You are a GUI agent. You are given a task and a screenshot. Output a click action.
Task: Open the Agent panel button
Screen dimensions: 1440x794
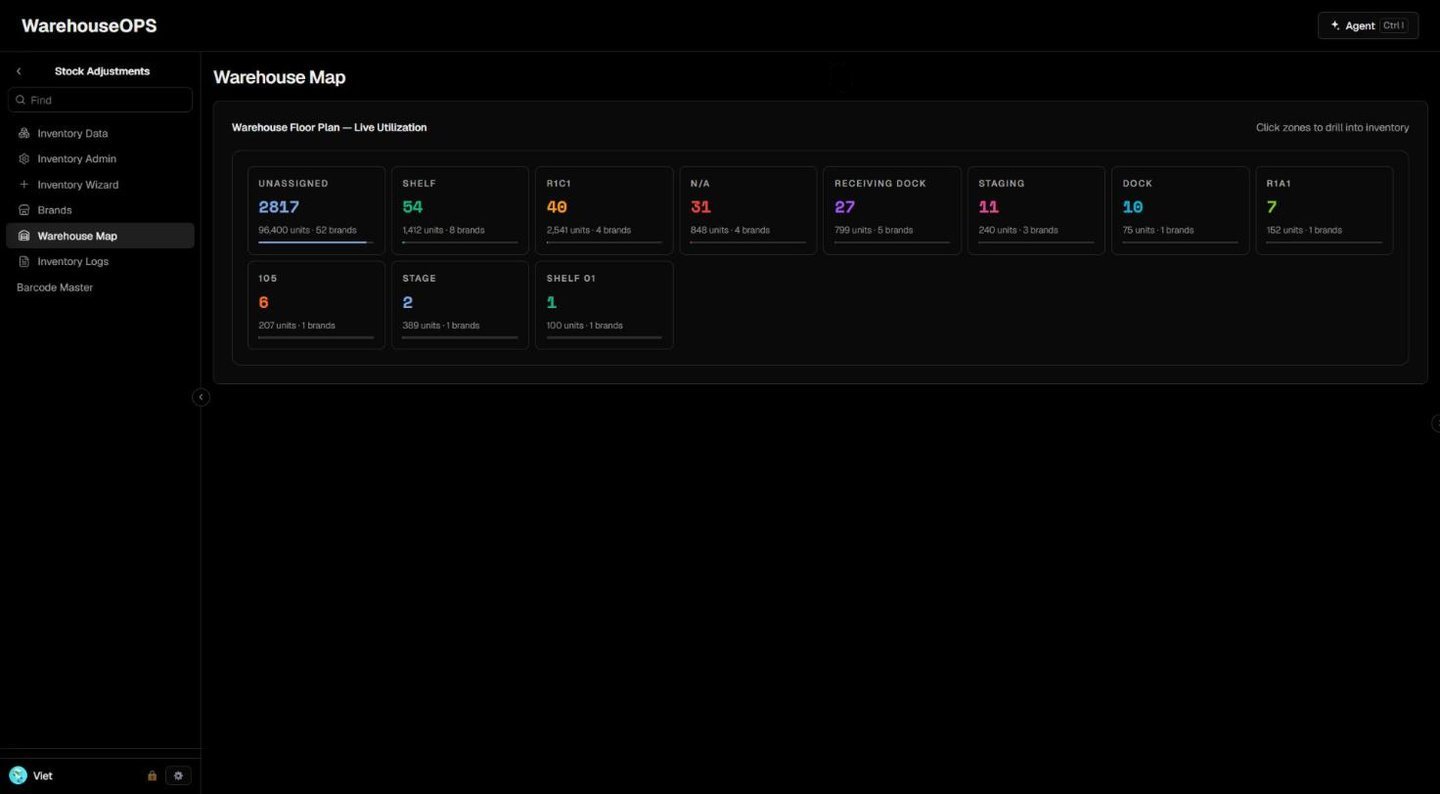point(1368,26)
